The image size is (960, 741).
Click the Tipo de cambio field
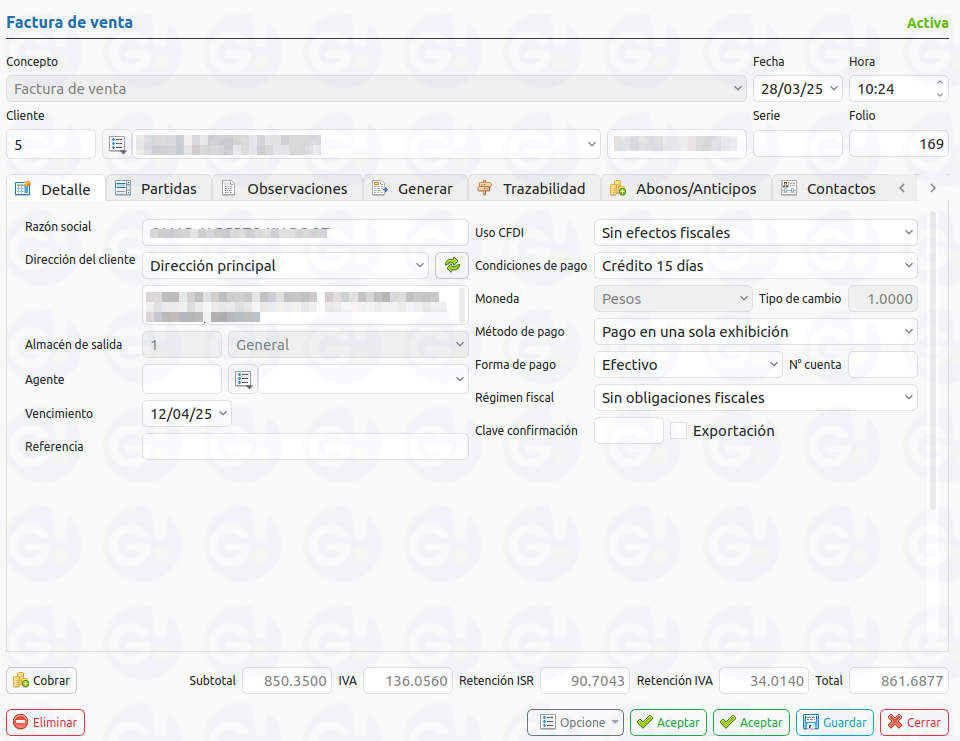coord(882,298)
